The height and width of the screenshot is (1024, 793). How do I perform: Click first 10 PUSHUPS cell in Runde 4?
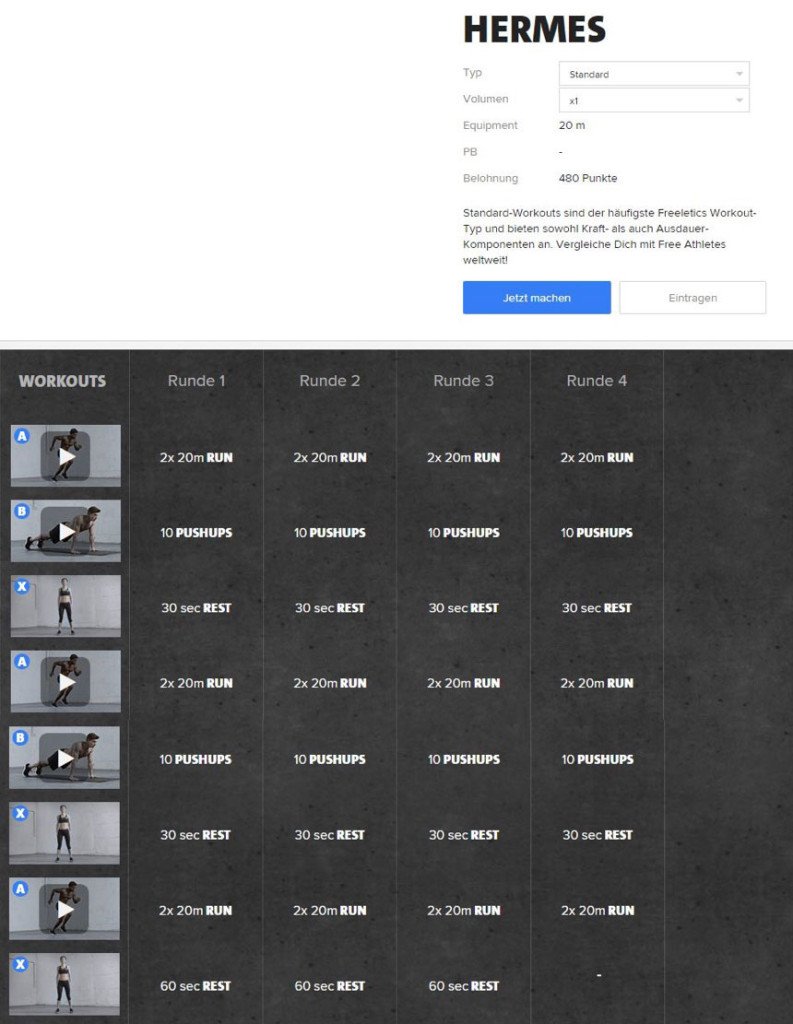(596, 533)
